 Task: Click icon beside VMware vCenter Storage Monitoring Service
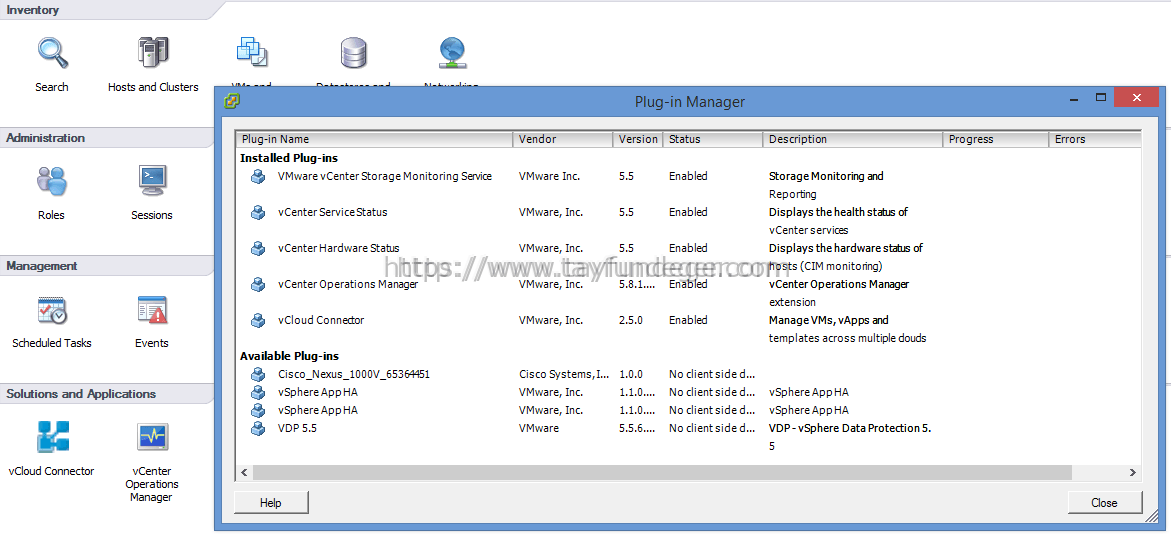click(258, 177)
